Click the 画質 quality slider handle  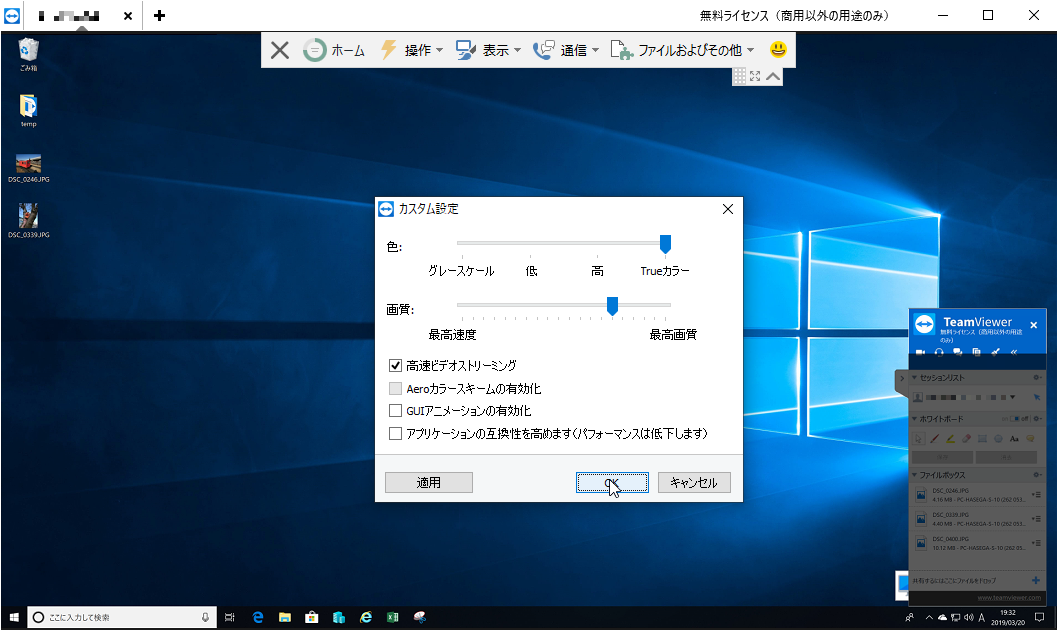tap(613, 307)
